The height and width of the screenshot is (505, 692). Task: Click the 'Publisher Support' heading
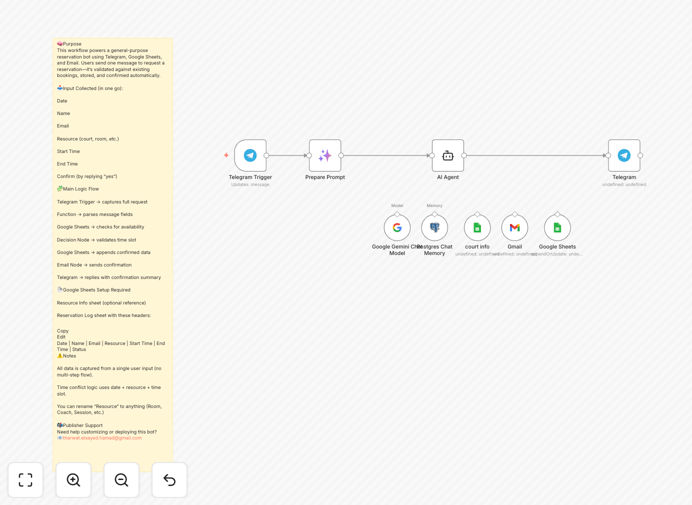click(80, 425)
